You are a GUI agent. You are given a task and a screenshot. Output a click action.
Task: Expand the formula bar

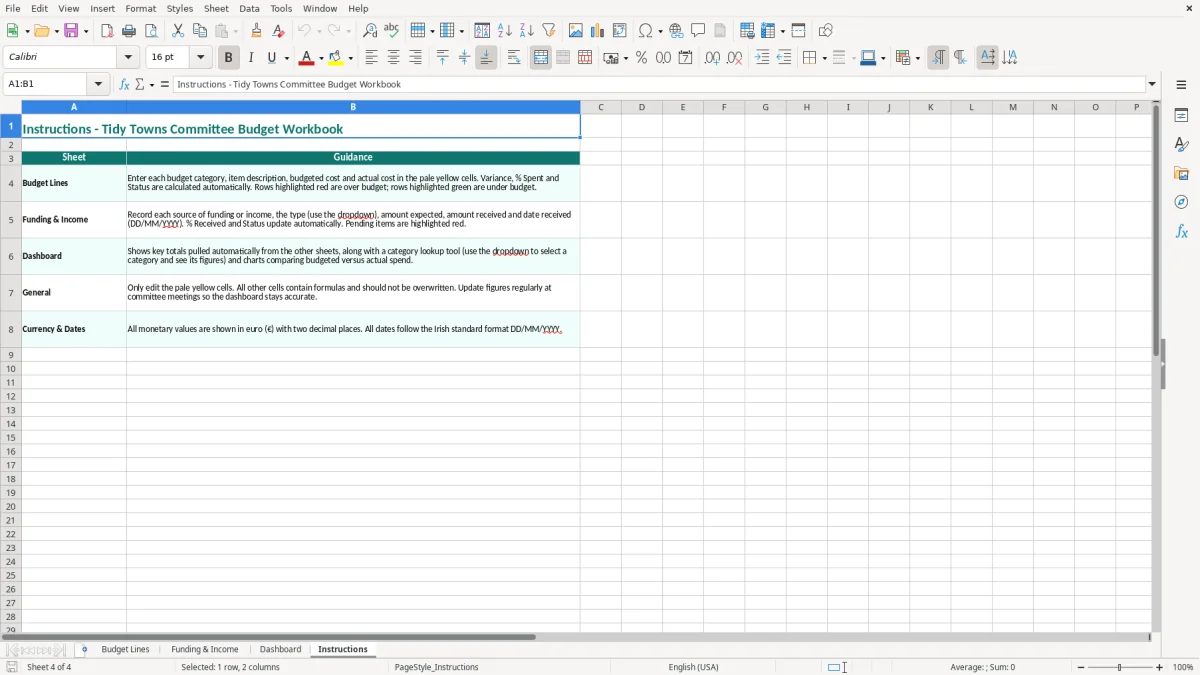(1152, 84)
